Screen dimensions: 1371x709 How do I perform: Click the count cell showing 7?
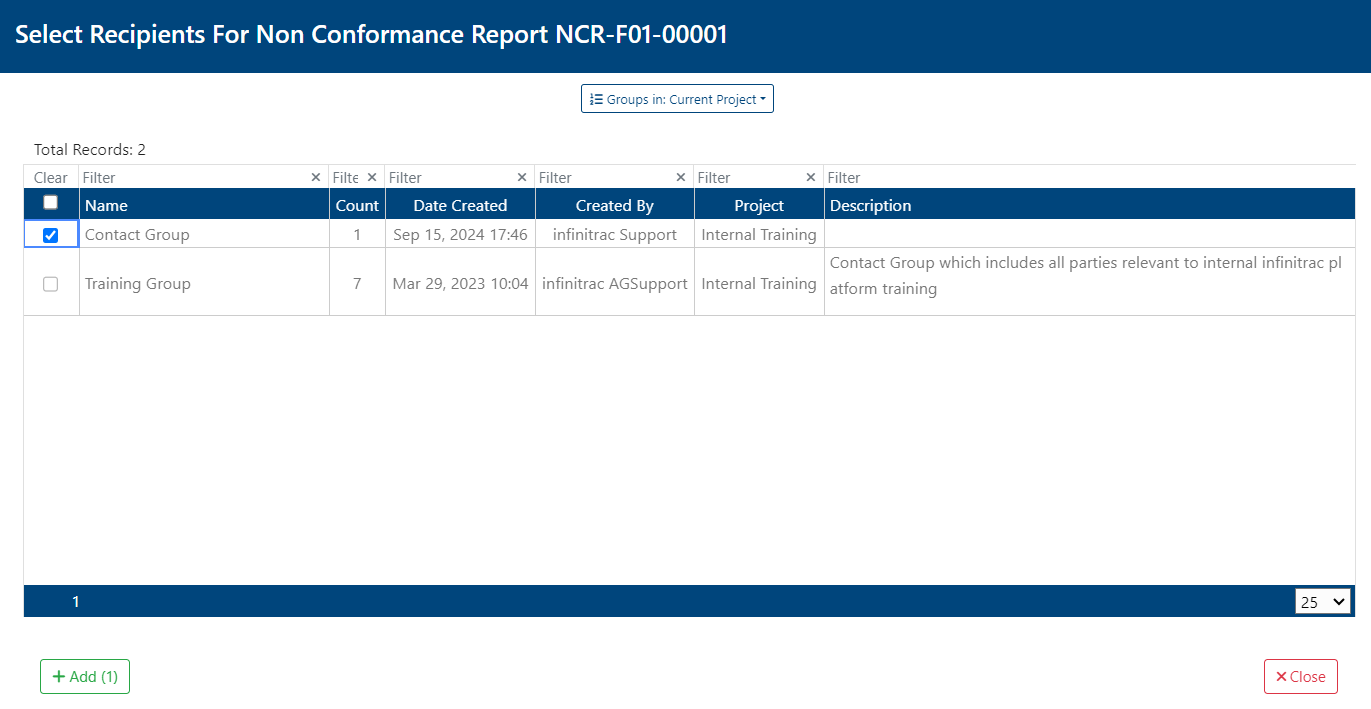(357, 283)
